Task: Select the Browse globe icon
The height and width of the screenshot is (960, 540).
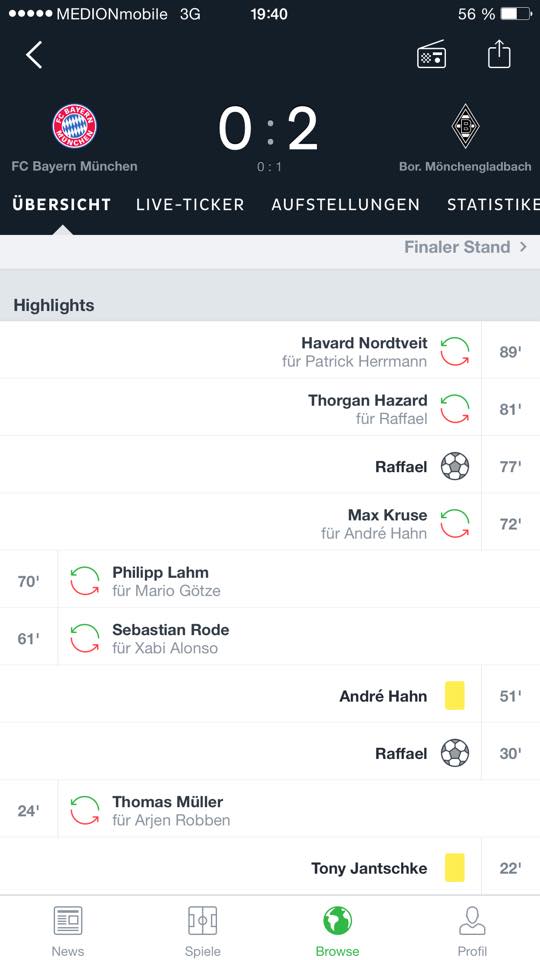Action: point(337,920)
